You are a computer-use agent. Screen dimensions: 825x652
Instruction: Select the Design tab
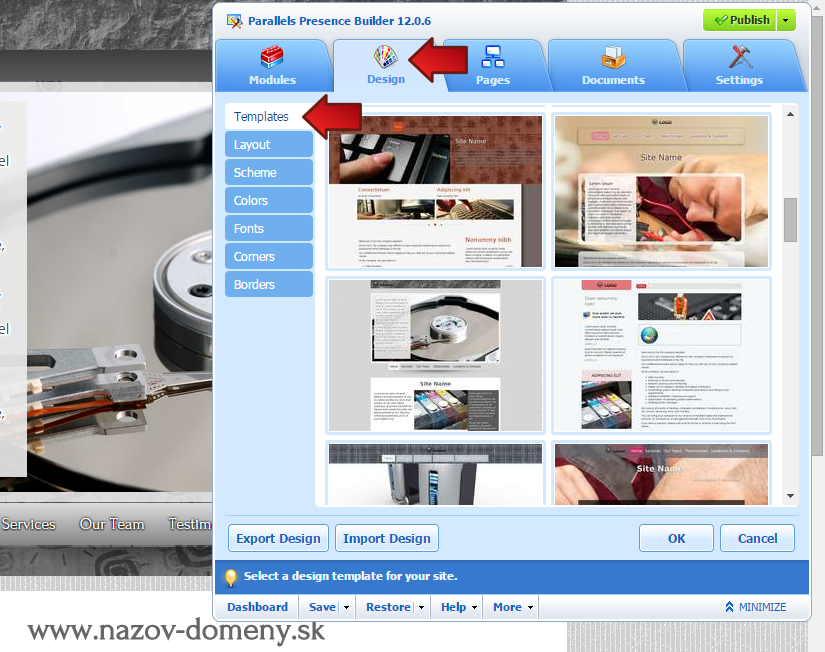[386, 66]
